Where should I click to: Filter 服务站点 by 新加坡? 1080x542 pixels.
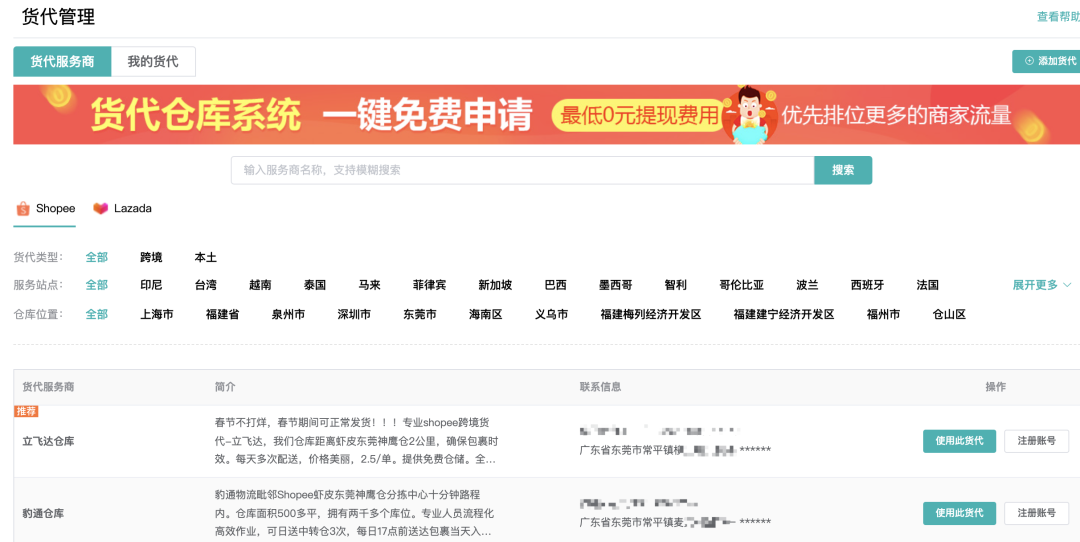(495, 285)
